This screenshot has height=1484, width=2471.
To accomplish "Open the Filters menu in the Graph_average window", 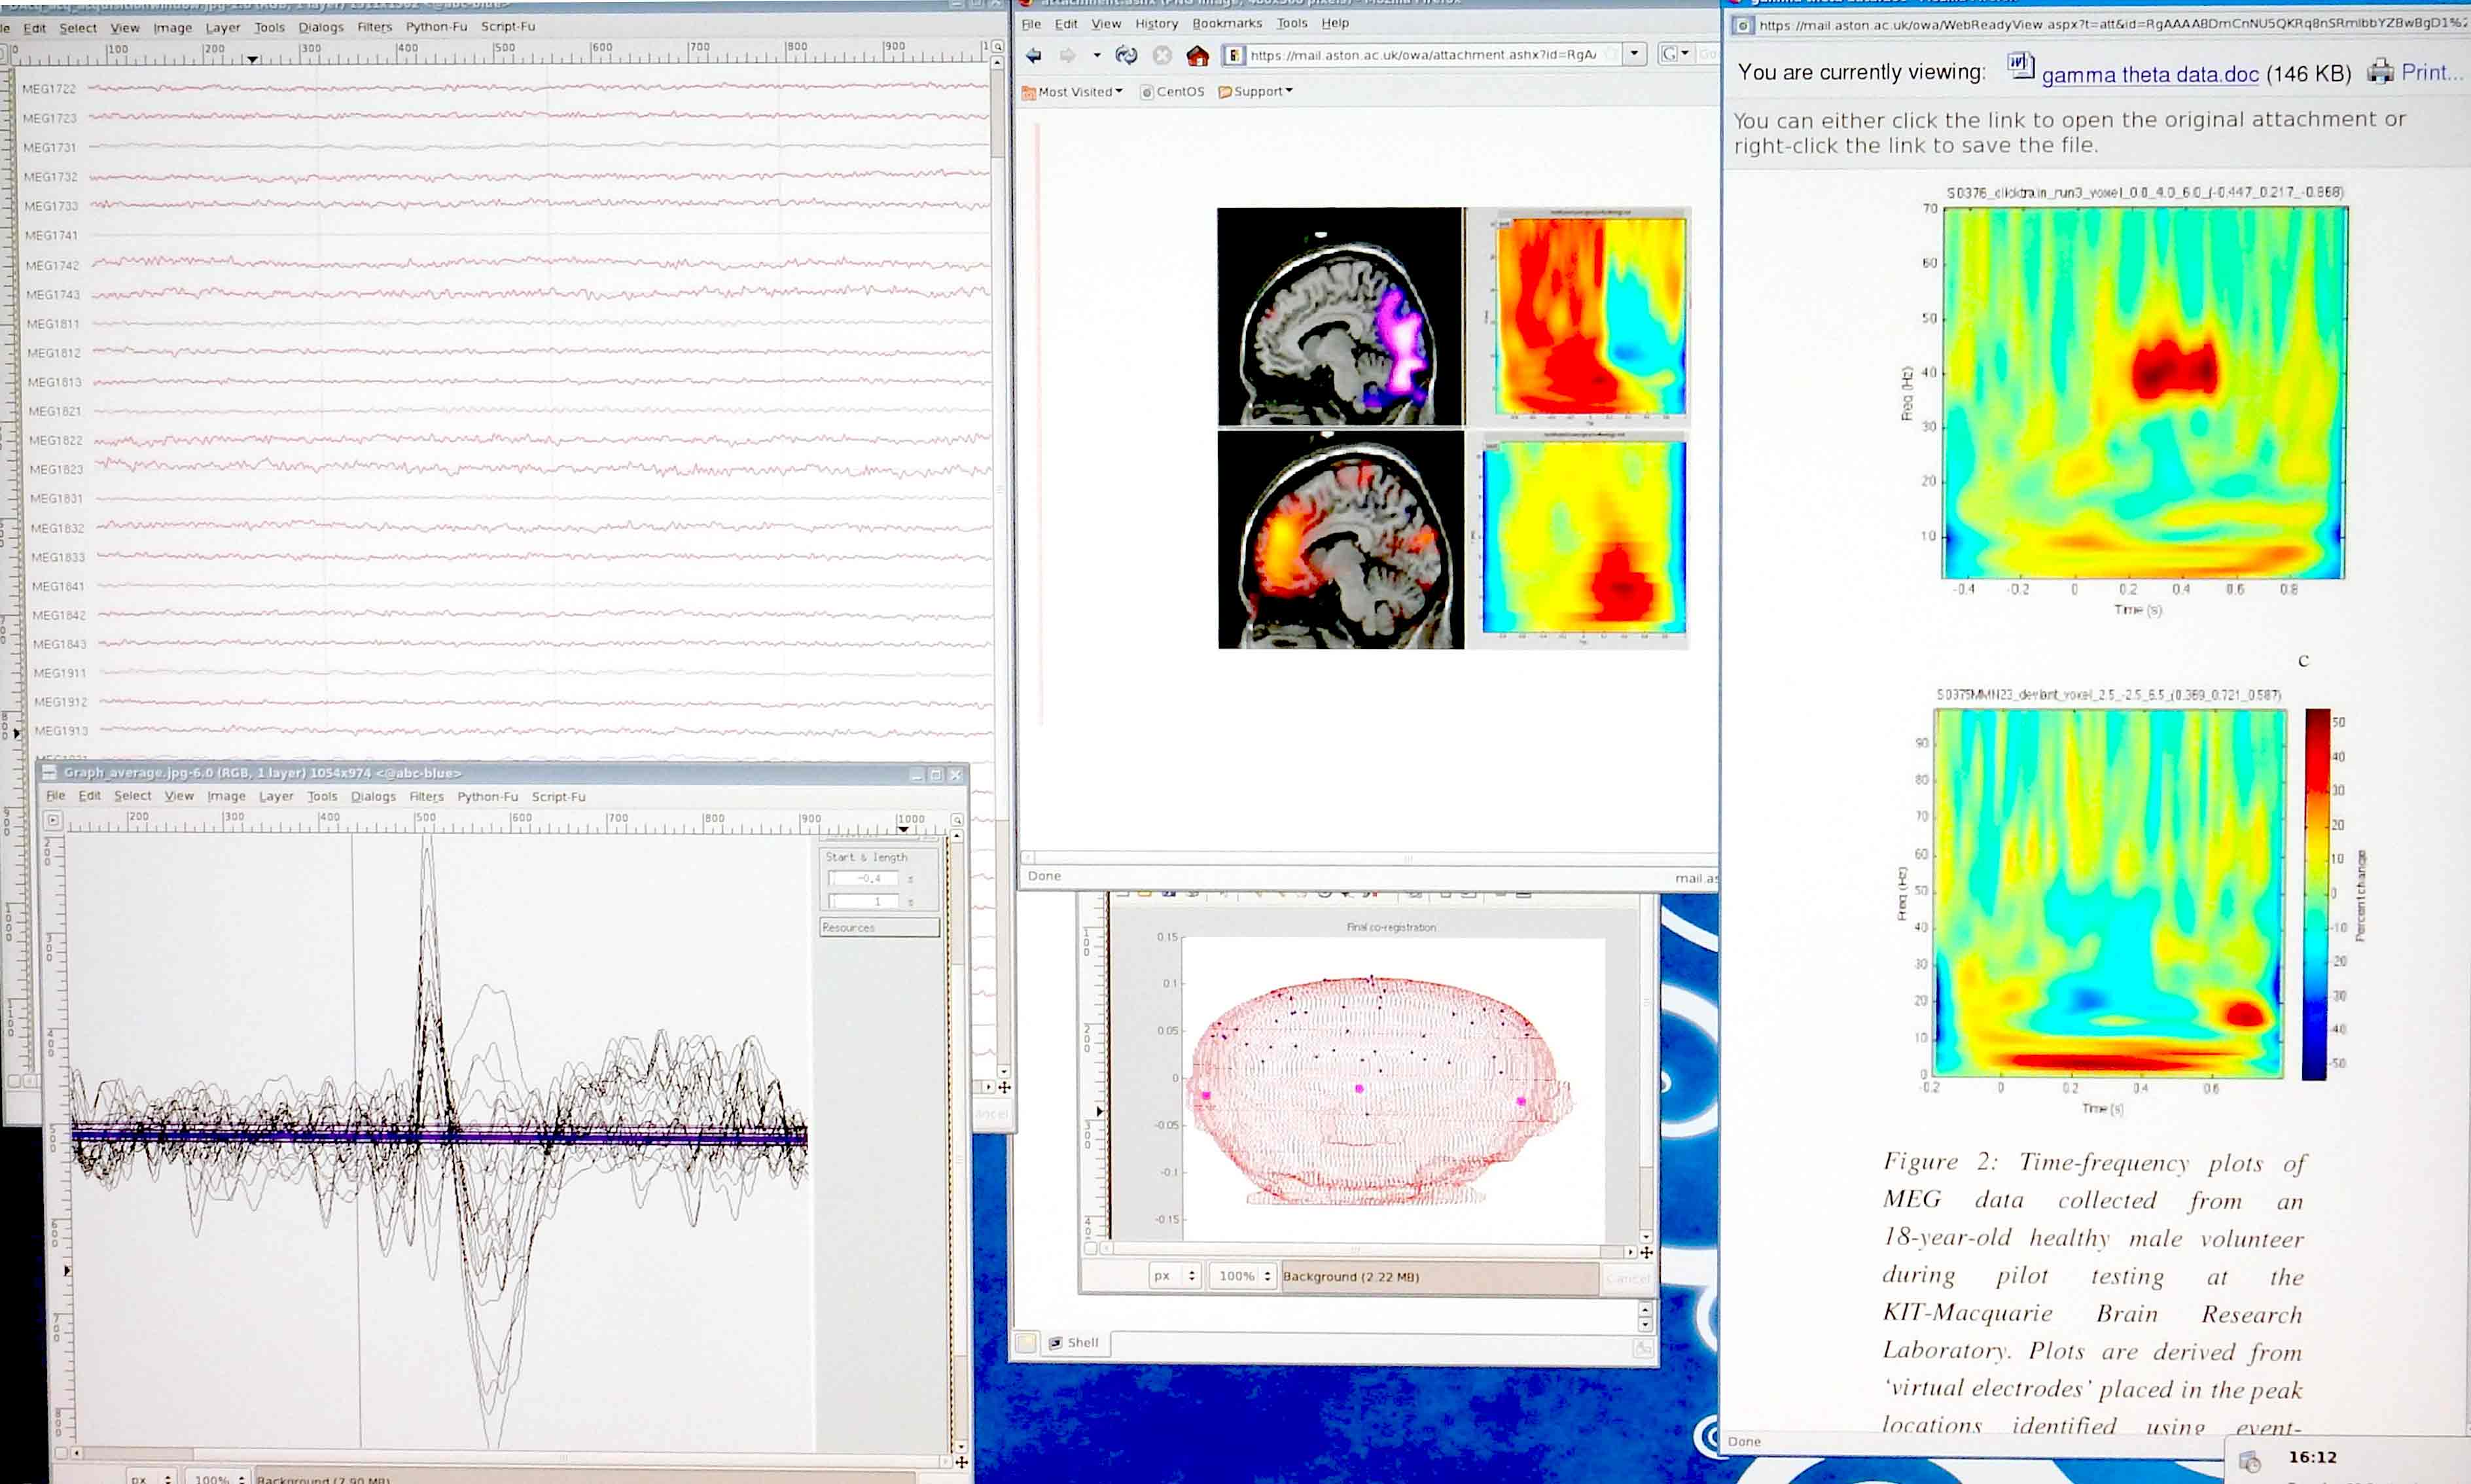I will (426, 797).
